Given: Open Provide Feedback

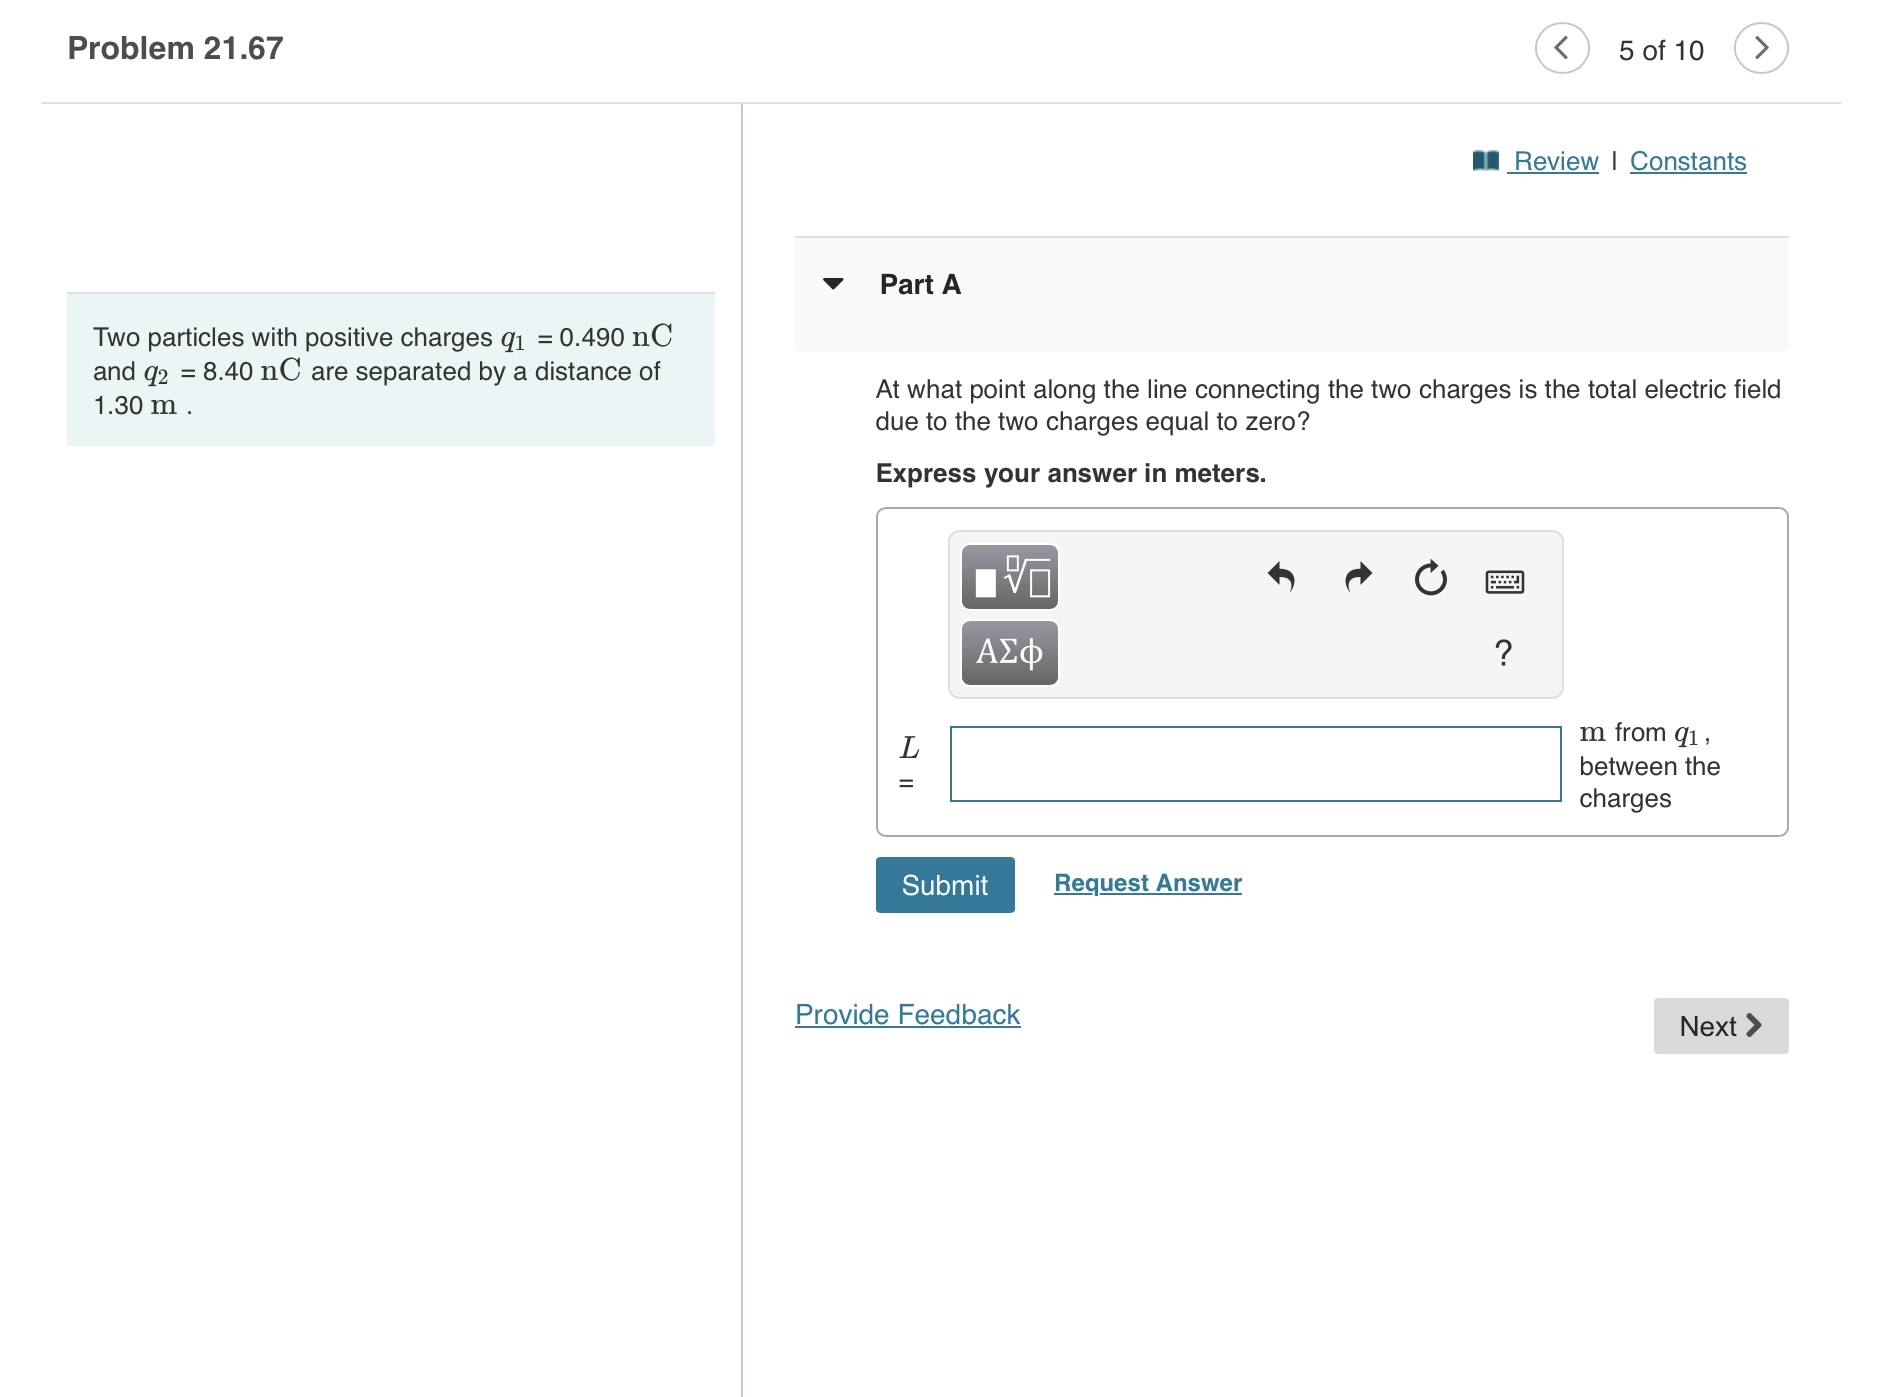Looking at the screenshot, I should (x=906, y=1014).
